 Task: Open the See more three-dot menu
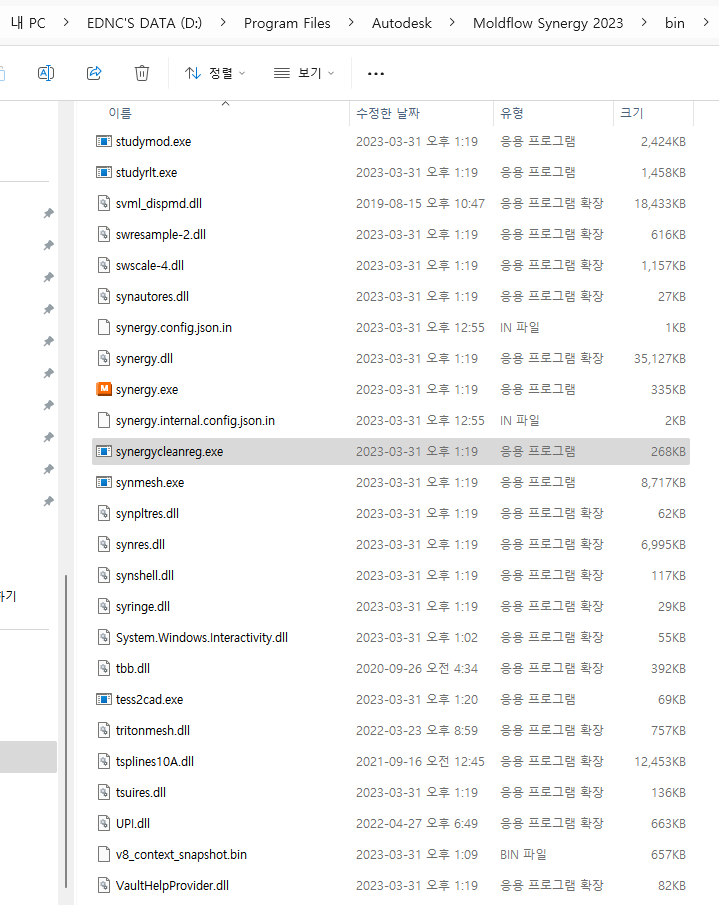375,73
